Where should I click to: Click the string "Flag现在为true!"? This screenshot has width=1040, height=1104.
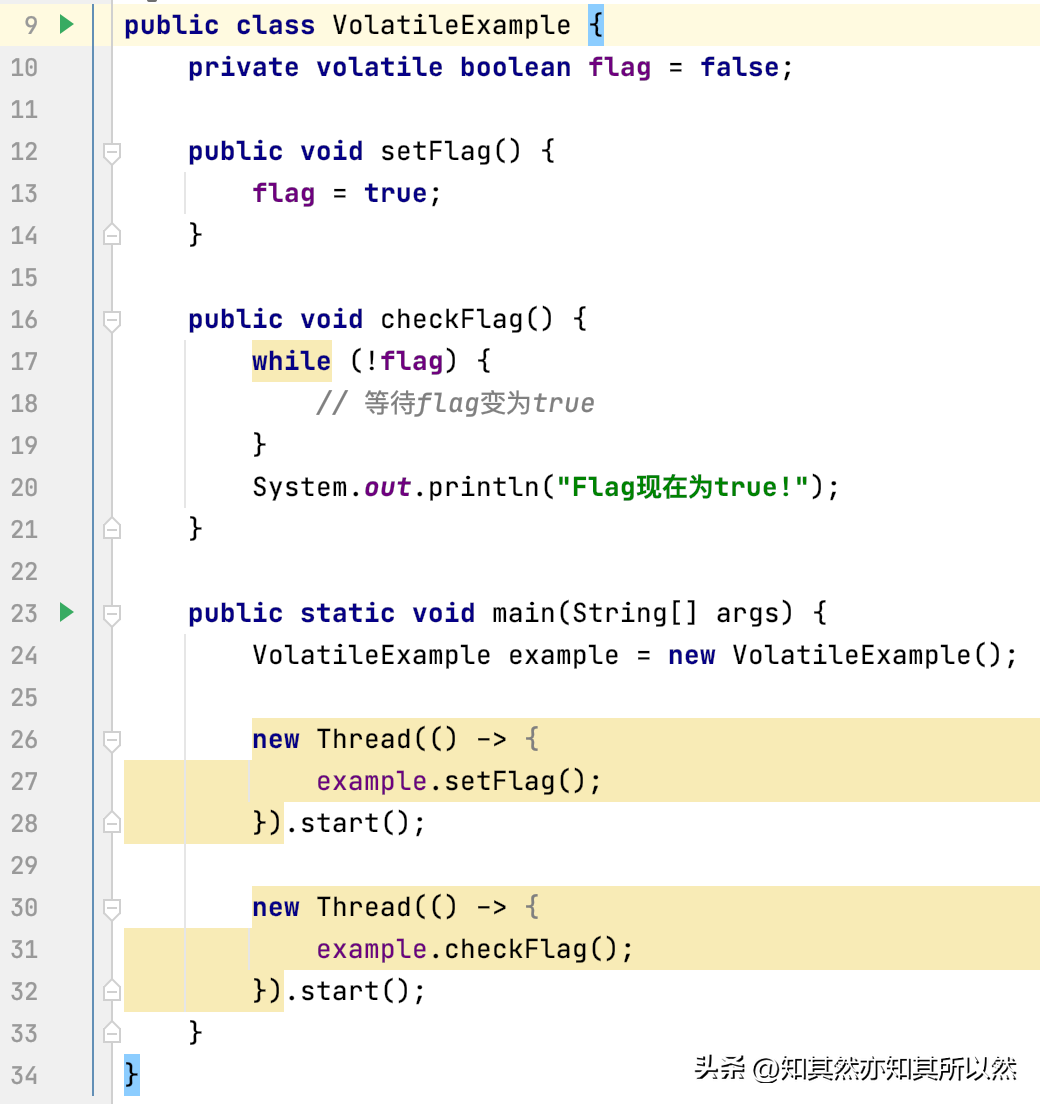[682, 487]
